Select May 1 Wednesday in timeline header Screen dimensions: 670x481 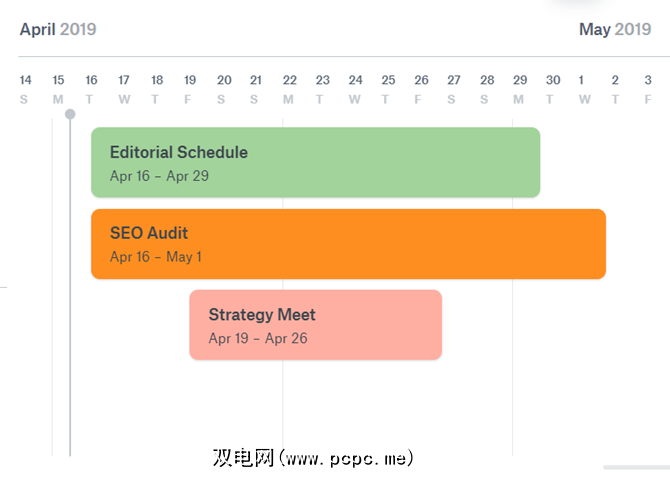[585, 88]
